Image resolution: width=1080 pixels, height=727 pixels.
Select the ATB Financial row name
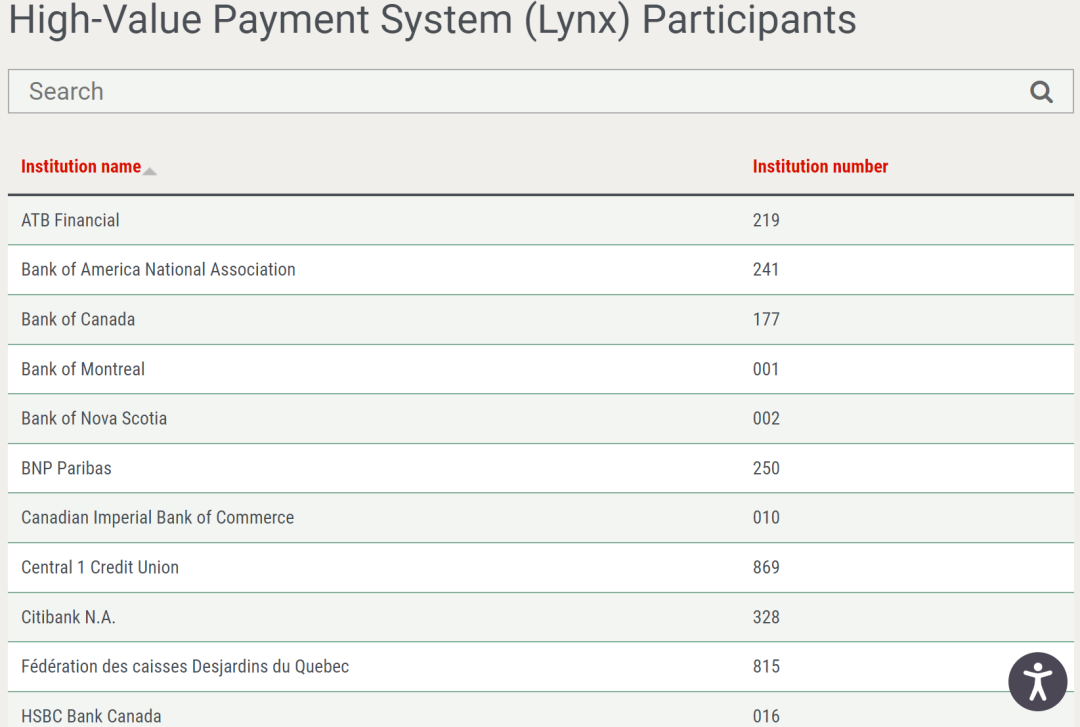coord(70,220)
